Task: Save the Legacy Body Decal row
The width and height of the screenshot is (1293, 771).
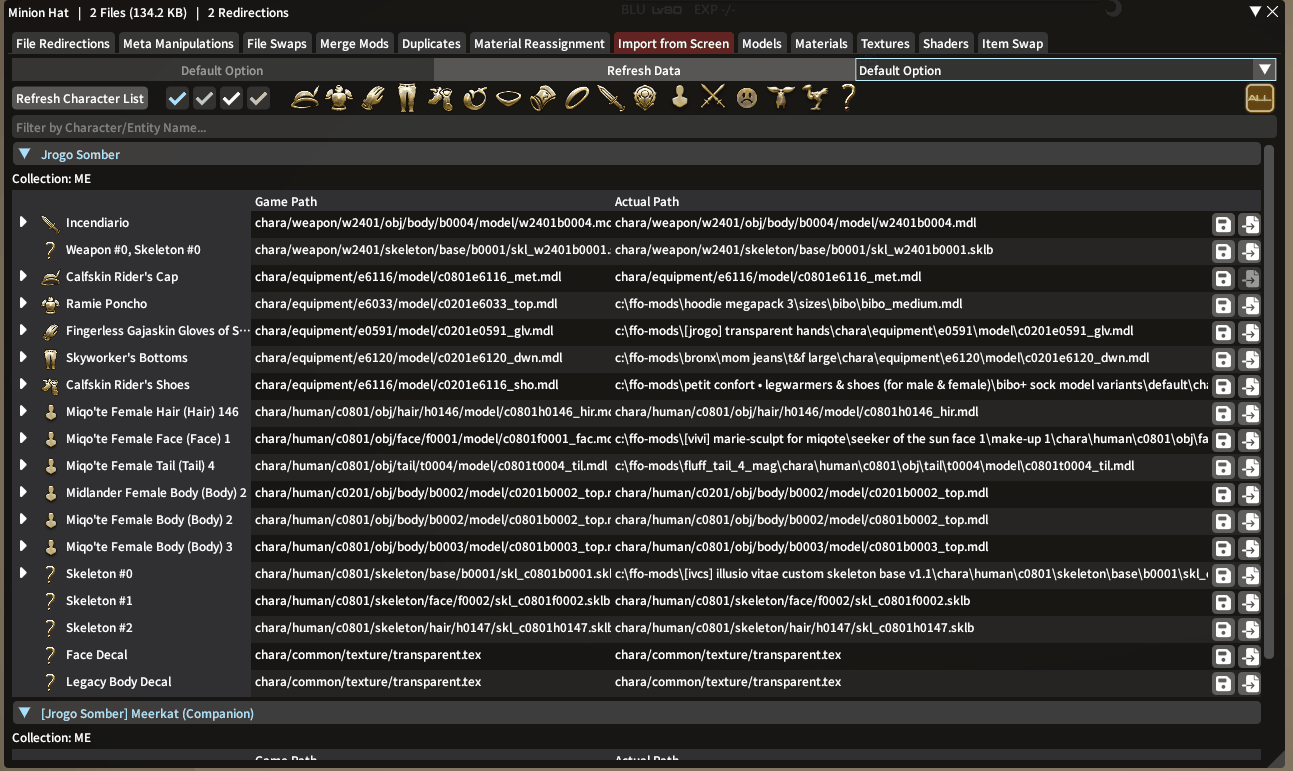Action: [1222, 683]
